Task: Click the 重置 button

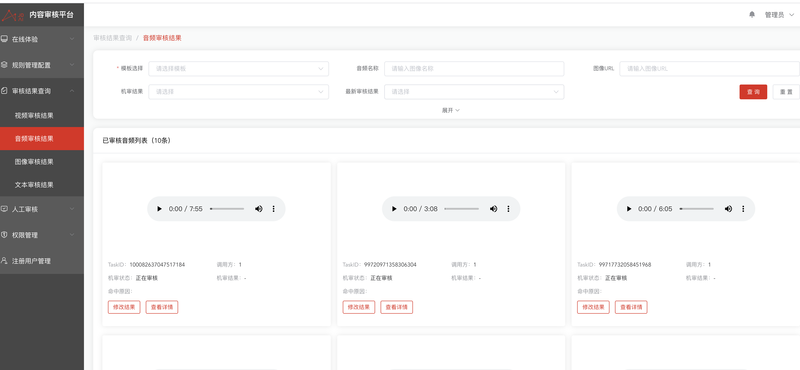Action: click(786, 92)
